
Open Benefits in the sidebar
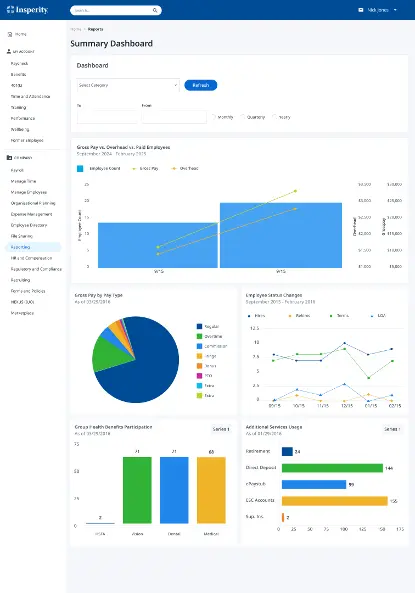pyautogui.click(x=19, y=75)
